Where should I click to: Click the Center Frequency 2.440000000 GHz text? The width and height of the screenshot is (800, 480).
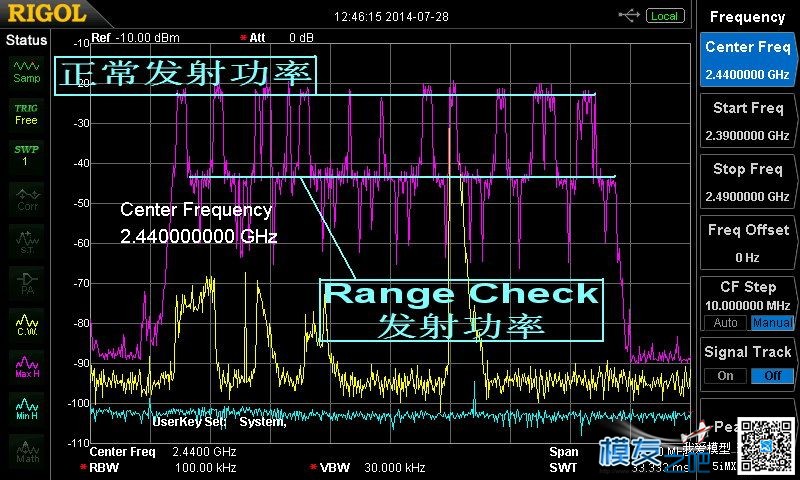click(x=198, y=223)
